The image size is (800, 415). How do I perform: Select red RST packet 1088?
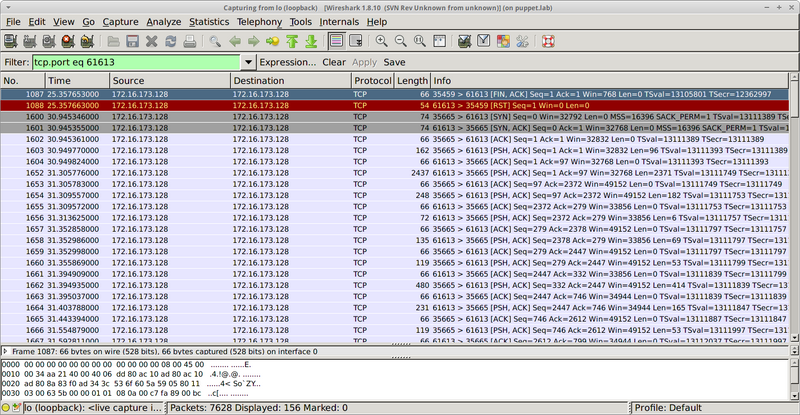(x=395, y=105)
